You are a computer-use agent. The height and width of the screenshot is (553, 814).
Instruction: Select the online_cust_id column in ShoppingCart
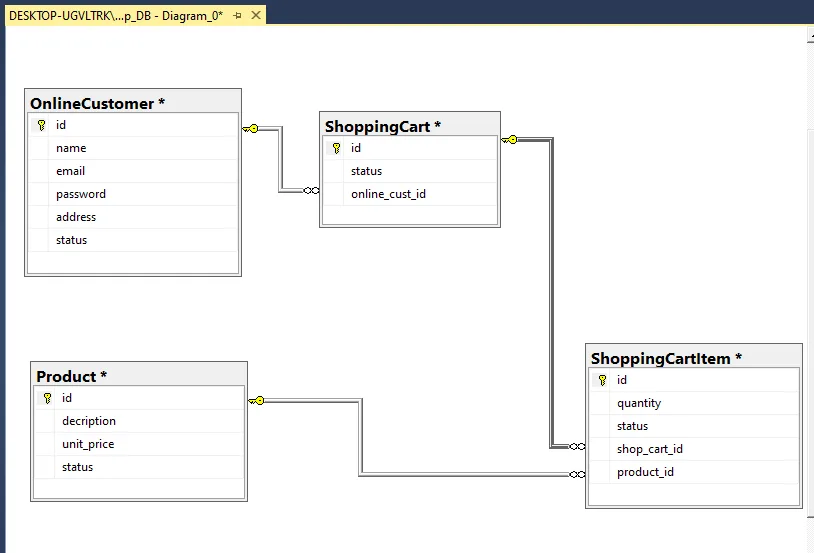[x=410, y=194]
